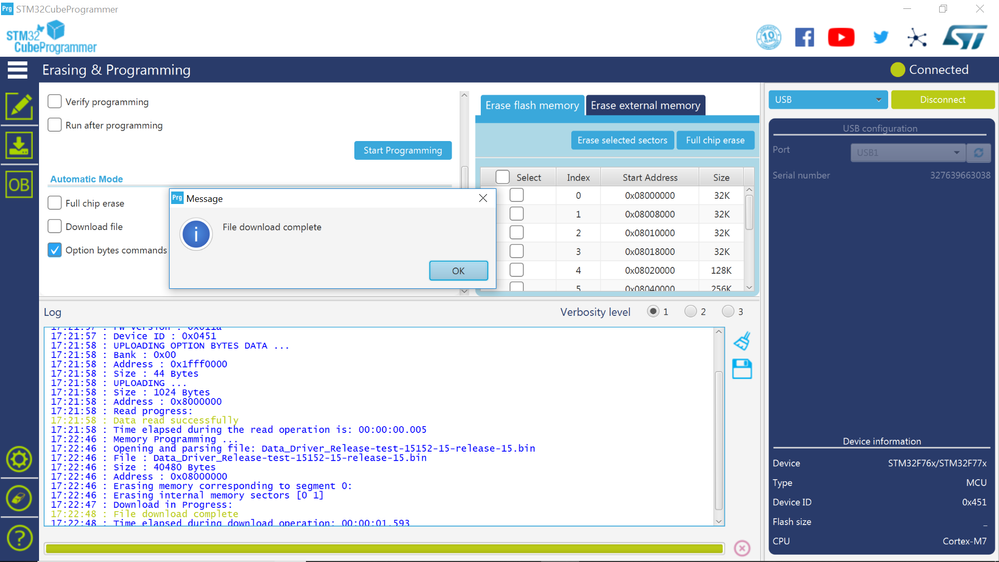
Task: Click the device name STM32F76x/STM32F77x
Action: (937, 463)
